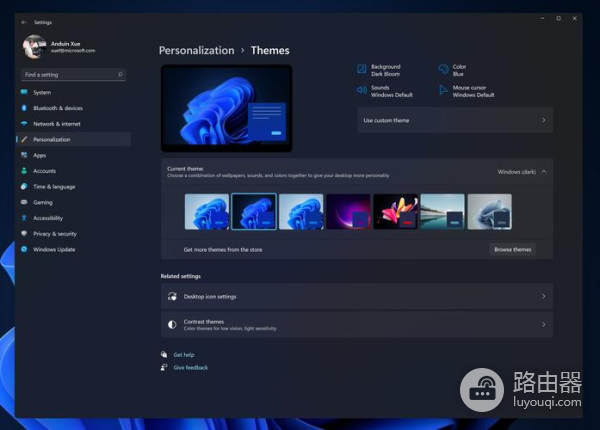Click the Browse themes button

(513, 249)
